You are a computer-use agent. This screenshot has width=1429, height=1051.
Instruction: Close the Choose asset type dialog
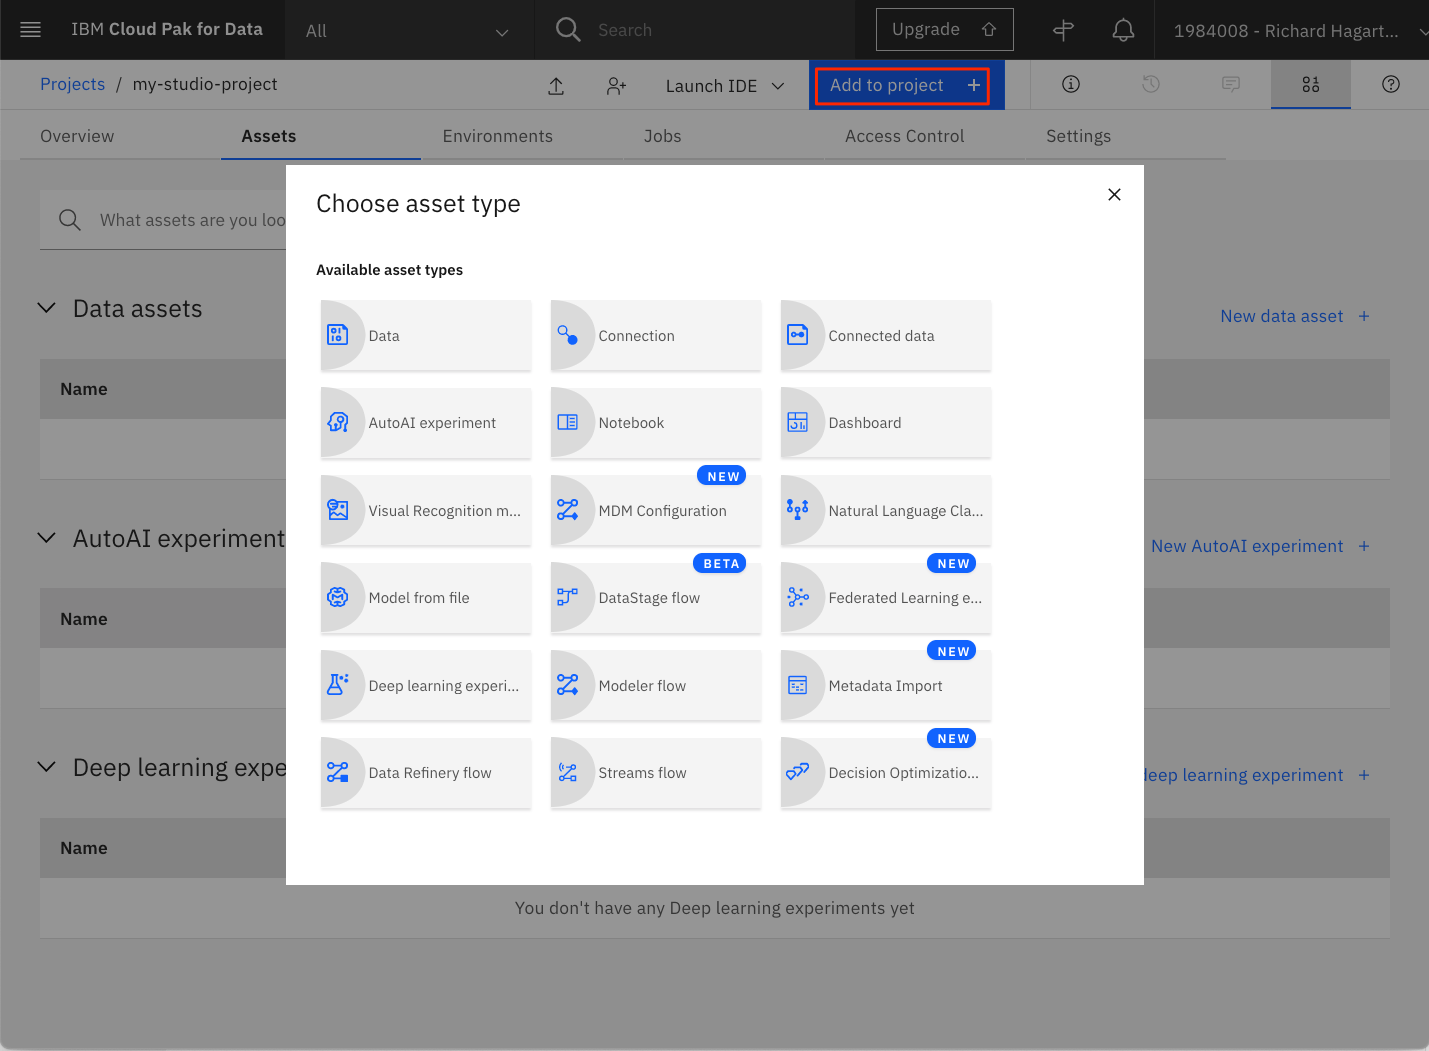tap(1114, 194)
